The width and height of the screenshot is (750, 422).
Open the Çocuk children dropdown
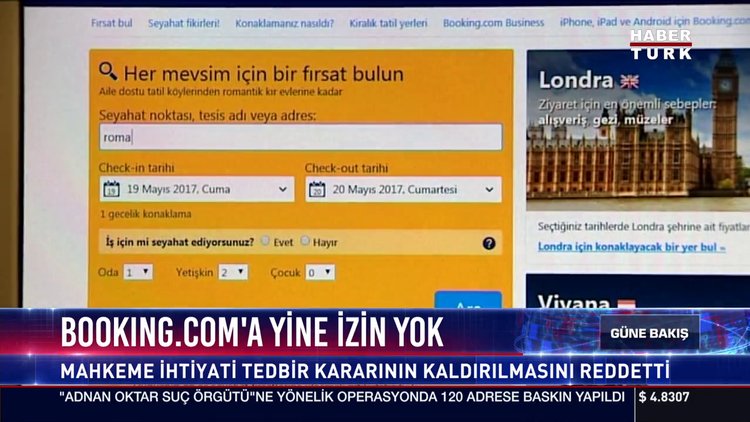coord(320,273)
